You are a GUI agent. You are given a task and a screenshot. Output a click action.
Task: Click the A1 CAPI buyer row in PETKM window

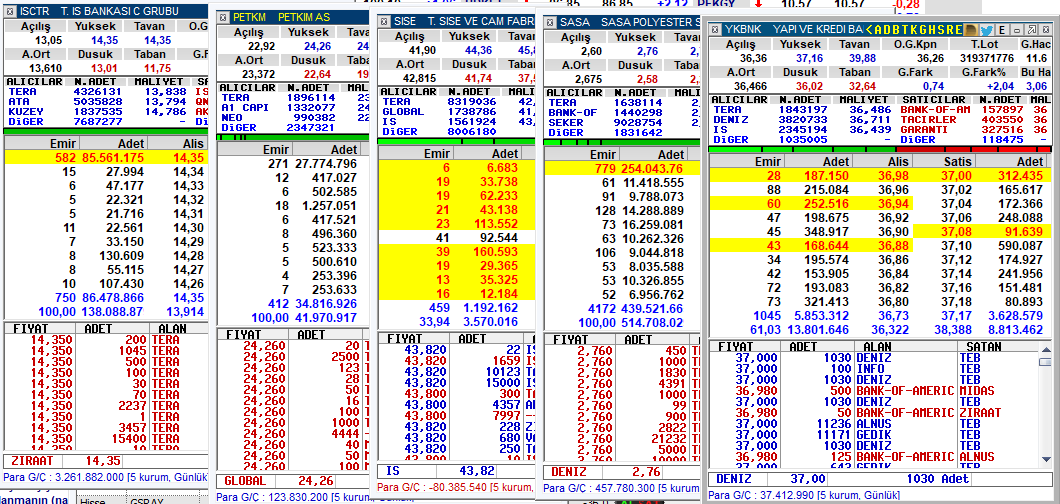click(295, 107)
